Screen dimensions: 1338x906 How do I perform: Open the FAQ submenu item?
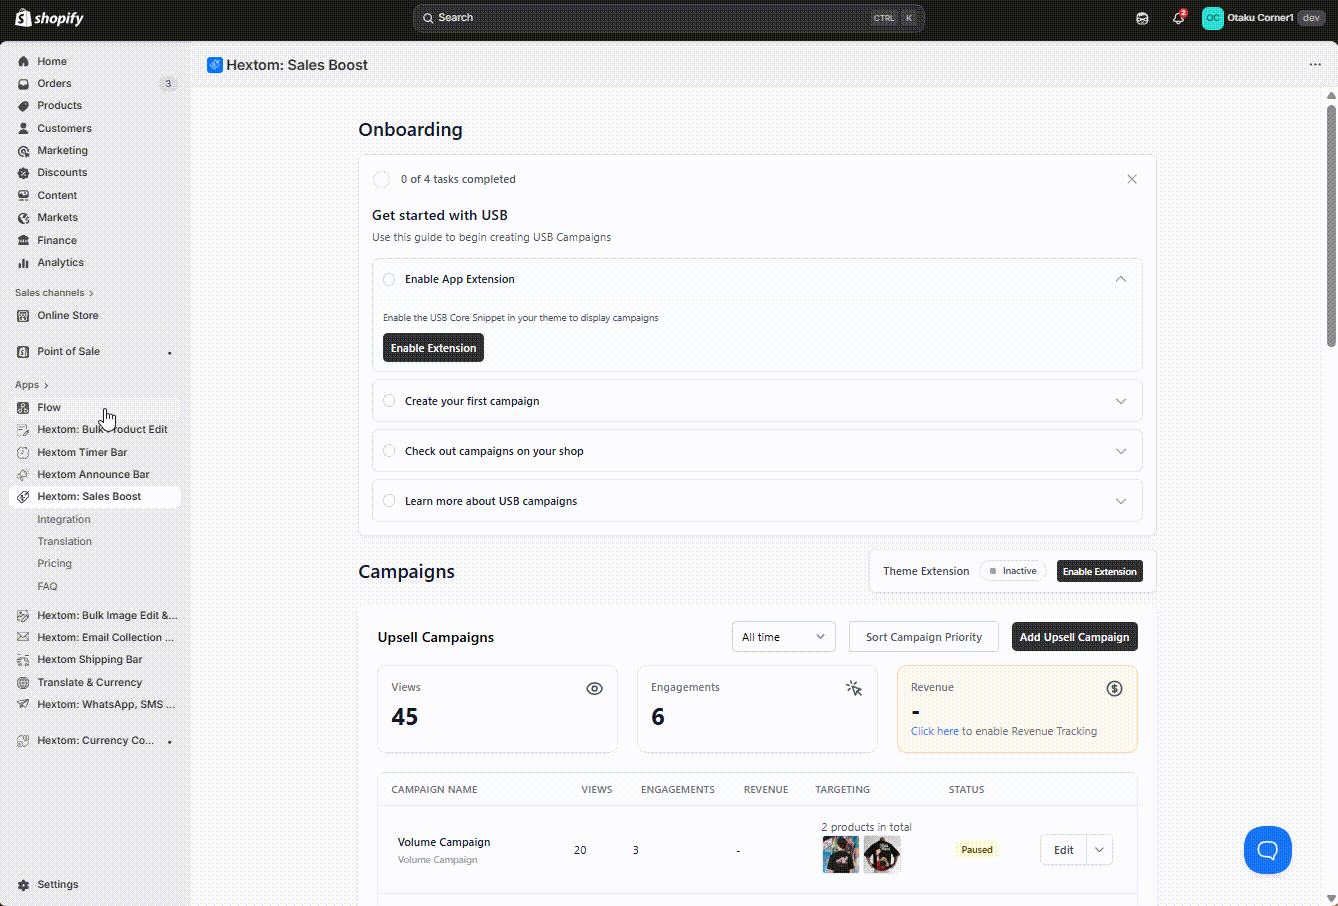47,587
